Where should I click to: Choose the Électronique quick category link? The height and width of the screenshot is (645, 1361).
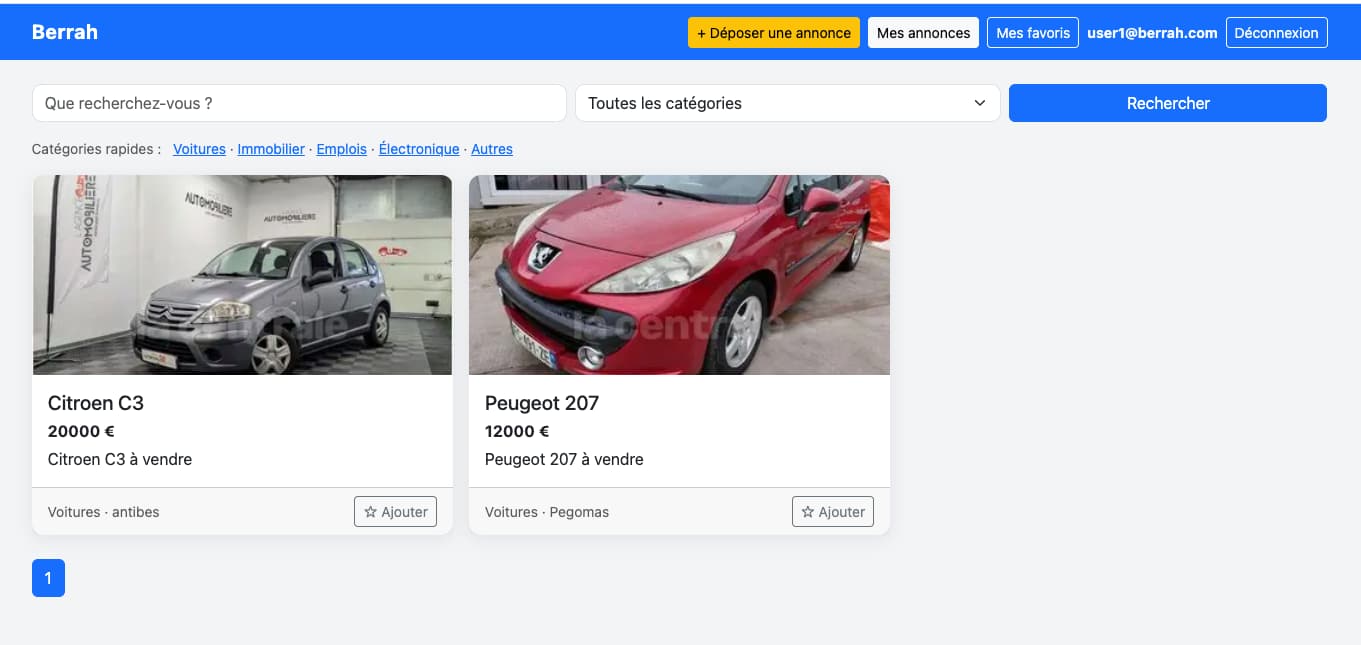[419, 149]
